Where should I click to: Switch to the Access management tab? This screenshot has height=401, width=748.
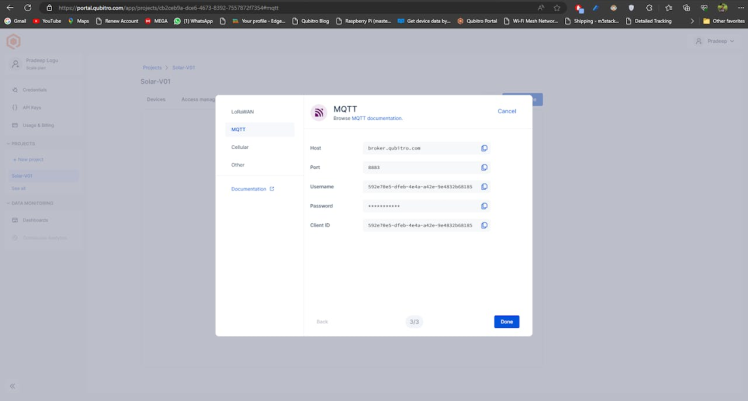pos(198,99)
